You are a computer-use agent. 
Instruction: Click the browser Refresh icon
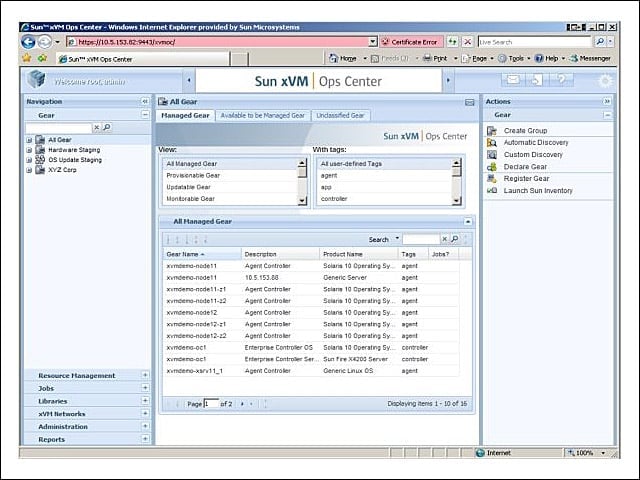452,42
